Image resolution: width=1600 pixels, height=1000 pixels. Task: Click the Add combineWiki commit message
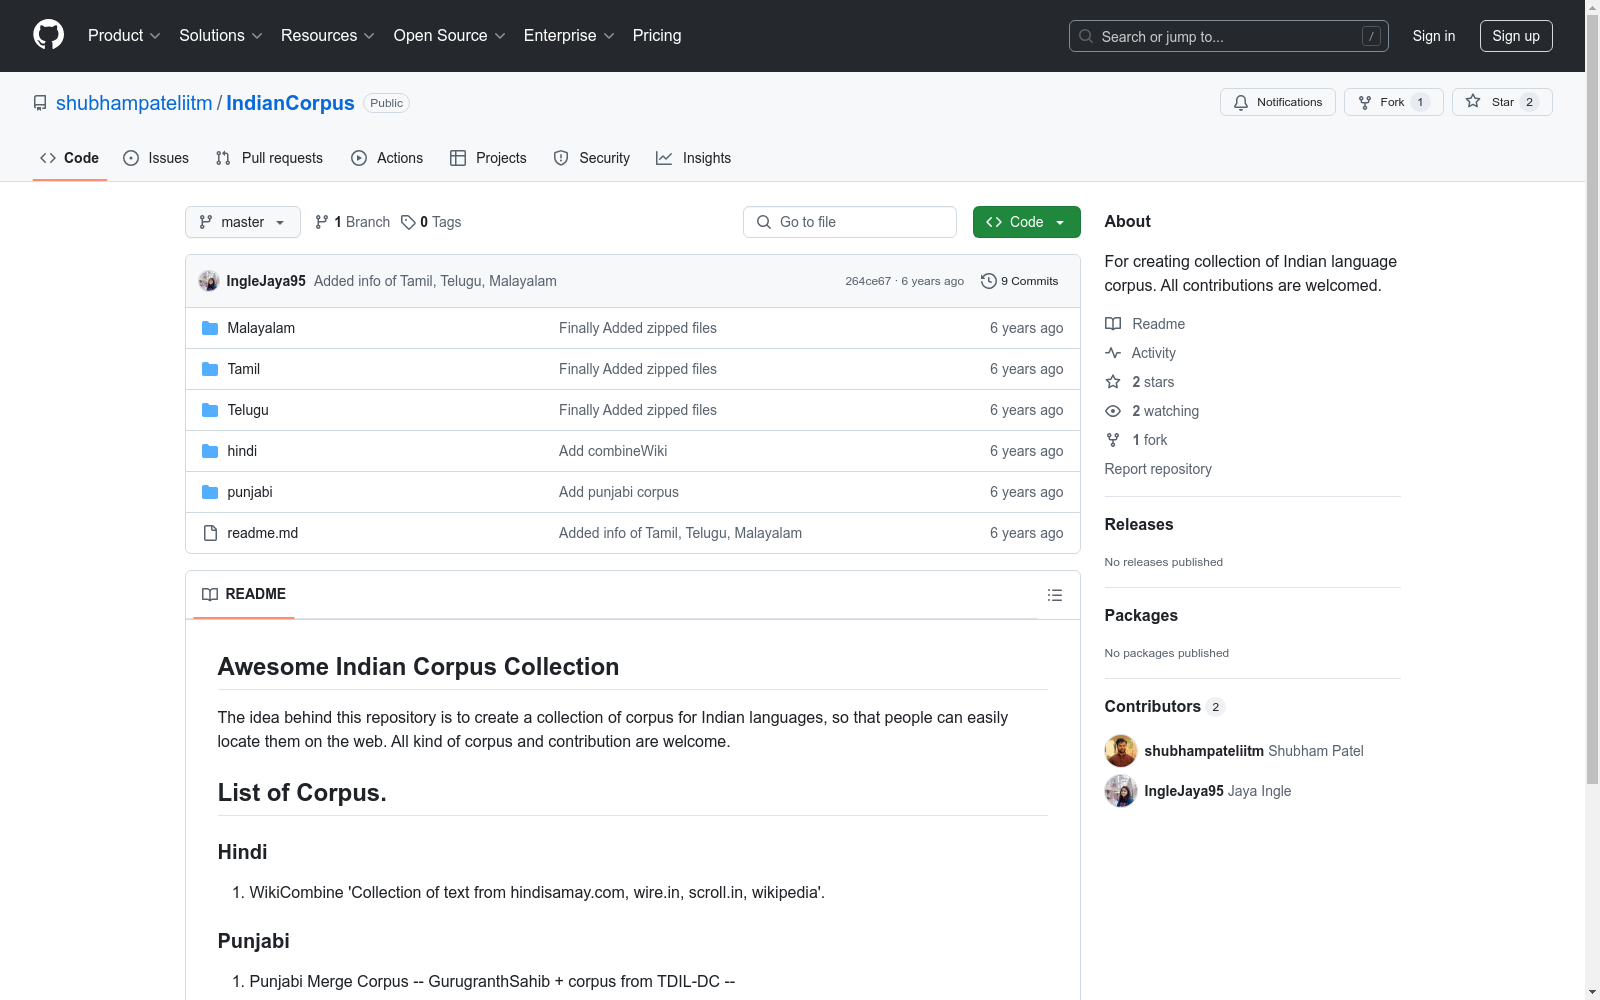(x=613, y=451)
